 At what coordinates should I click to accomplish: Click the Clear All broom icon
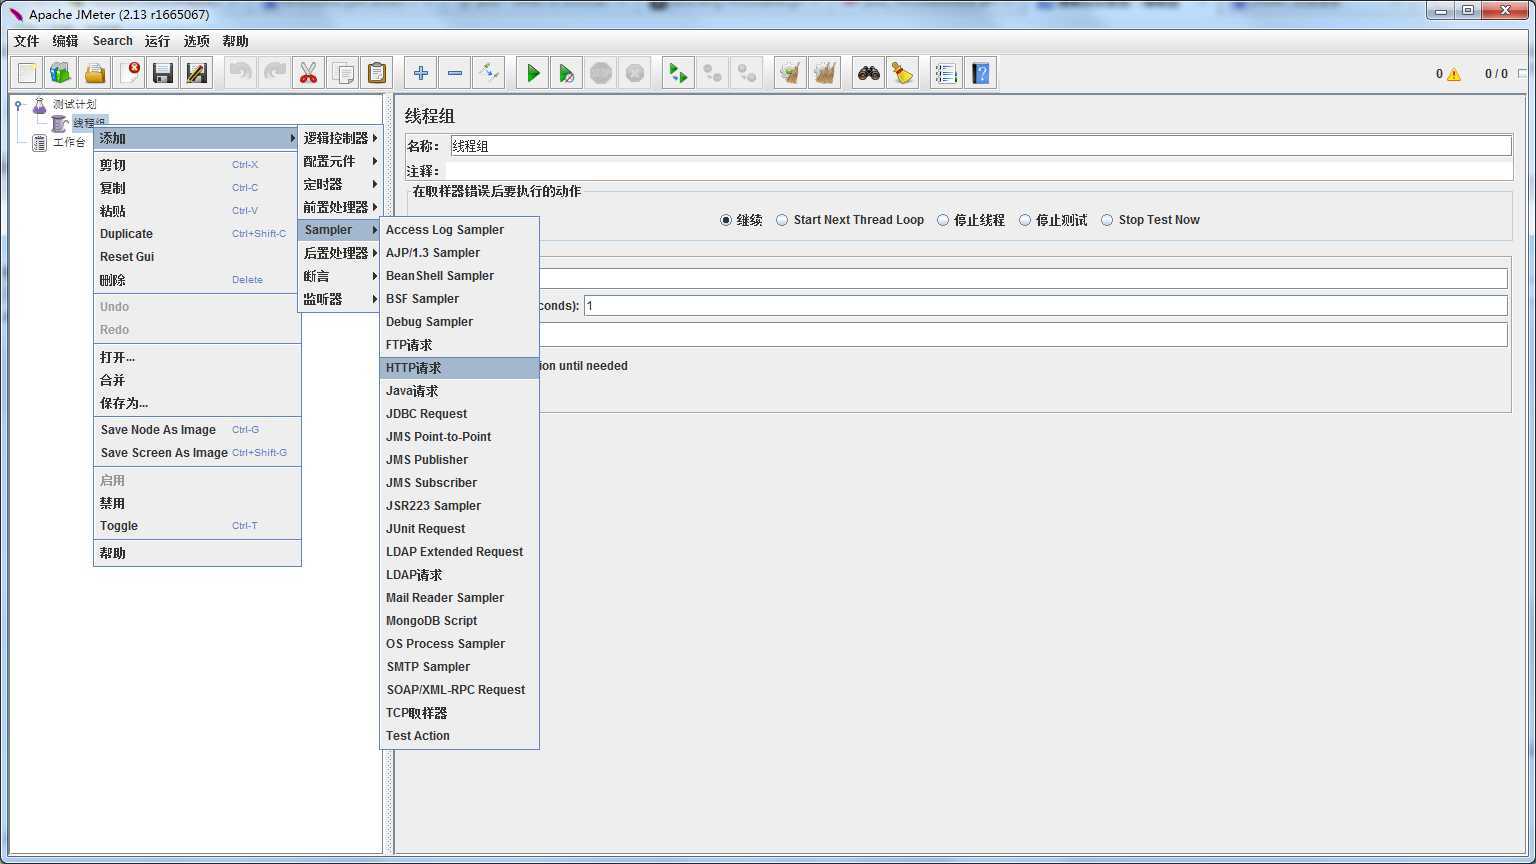pyautogui.click(x=825, y=73)
